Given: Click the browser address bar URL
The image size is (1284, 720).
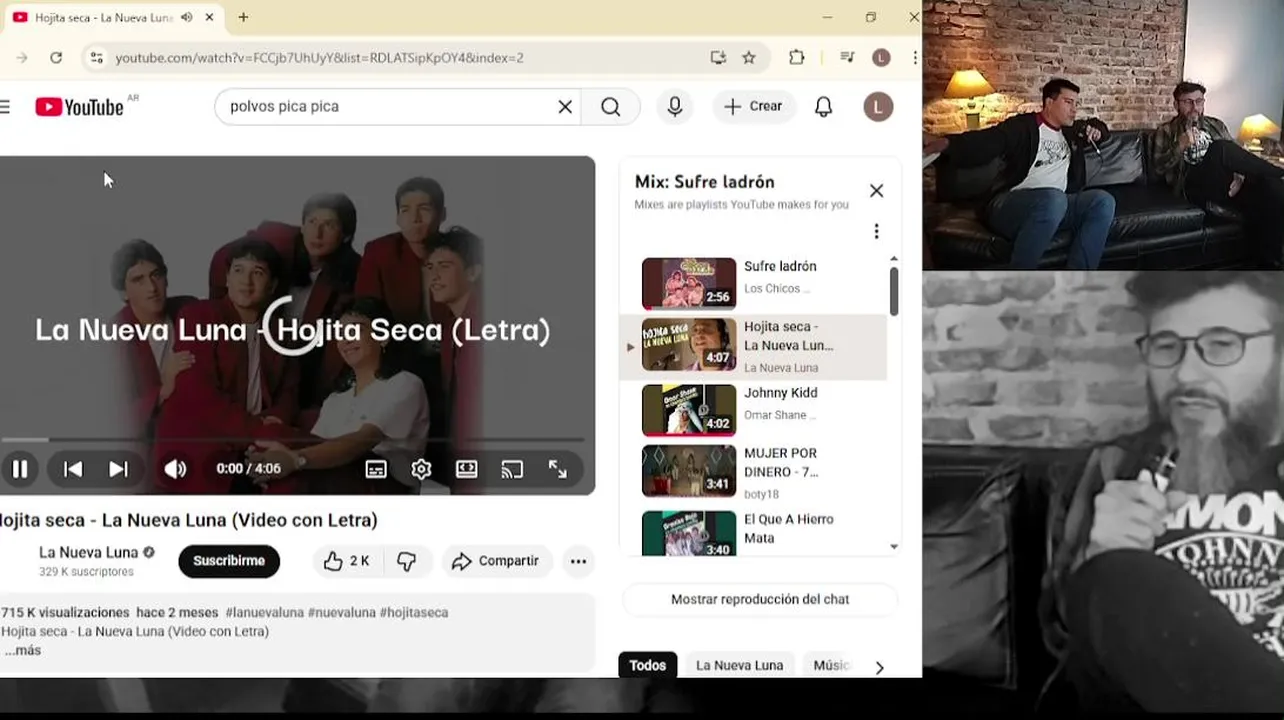Looking at the screenshot, I should tap(320, 58).
